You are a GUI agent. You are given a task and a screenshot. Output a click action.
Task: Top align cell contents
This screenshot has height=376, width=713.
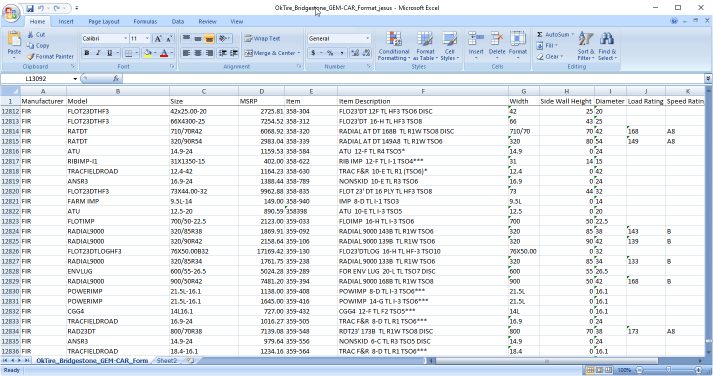(x=186, y=39)
